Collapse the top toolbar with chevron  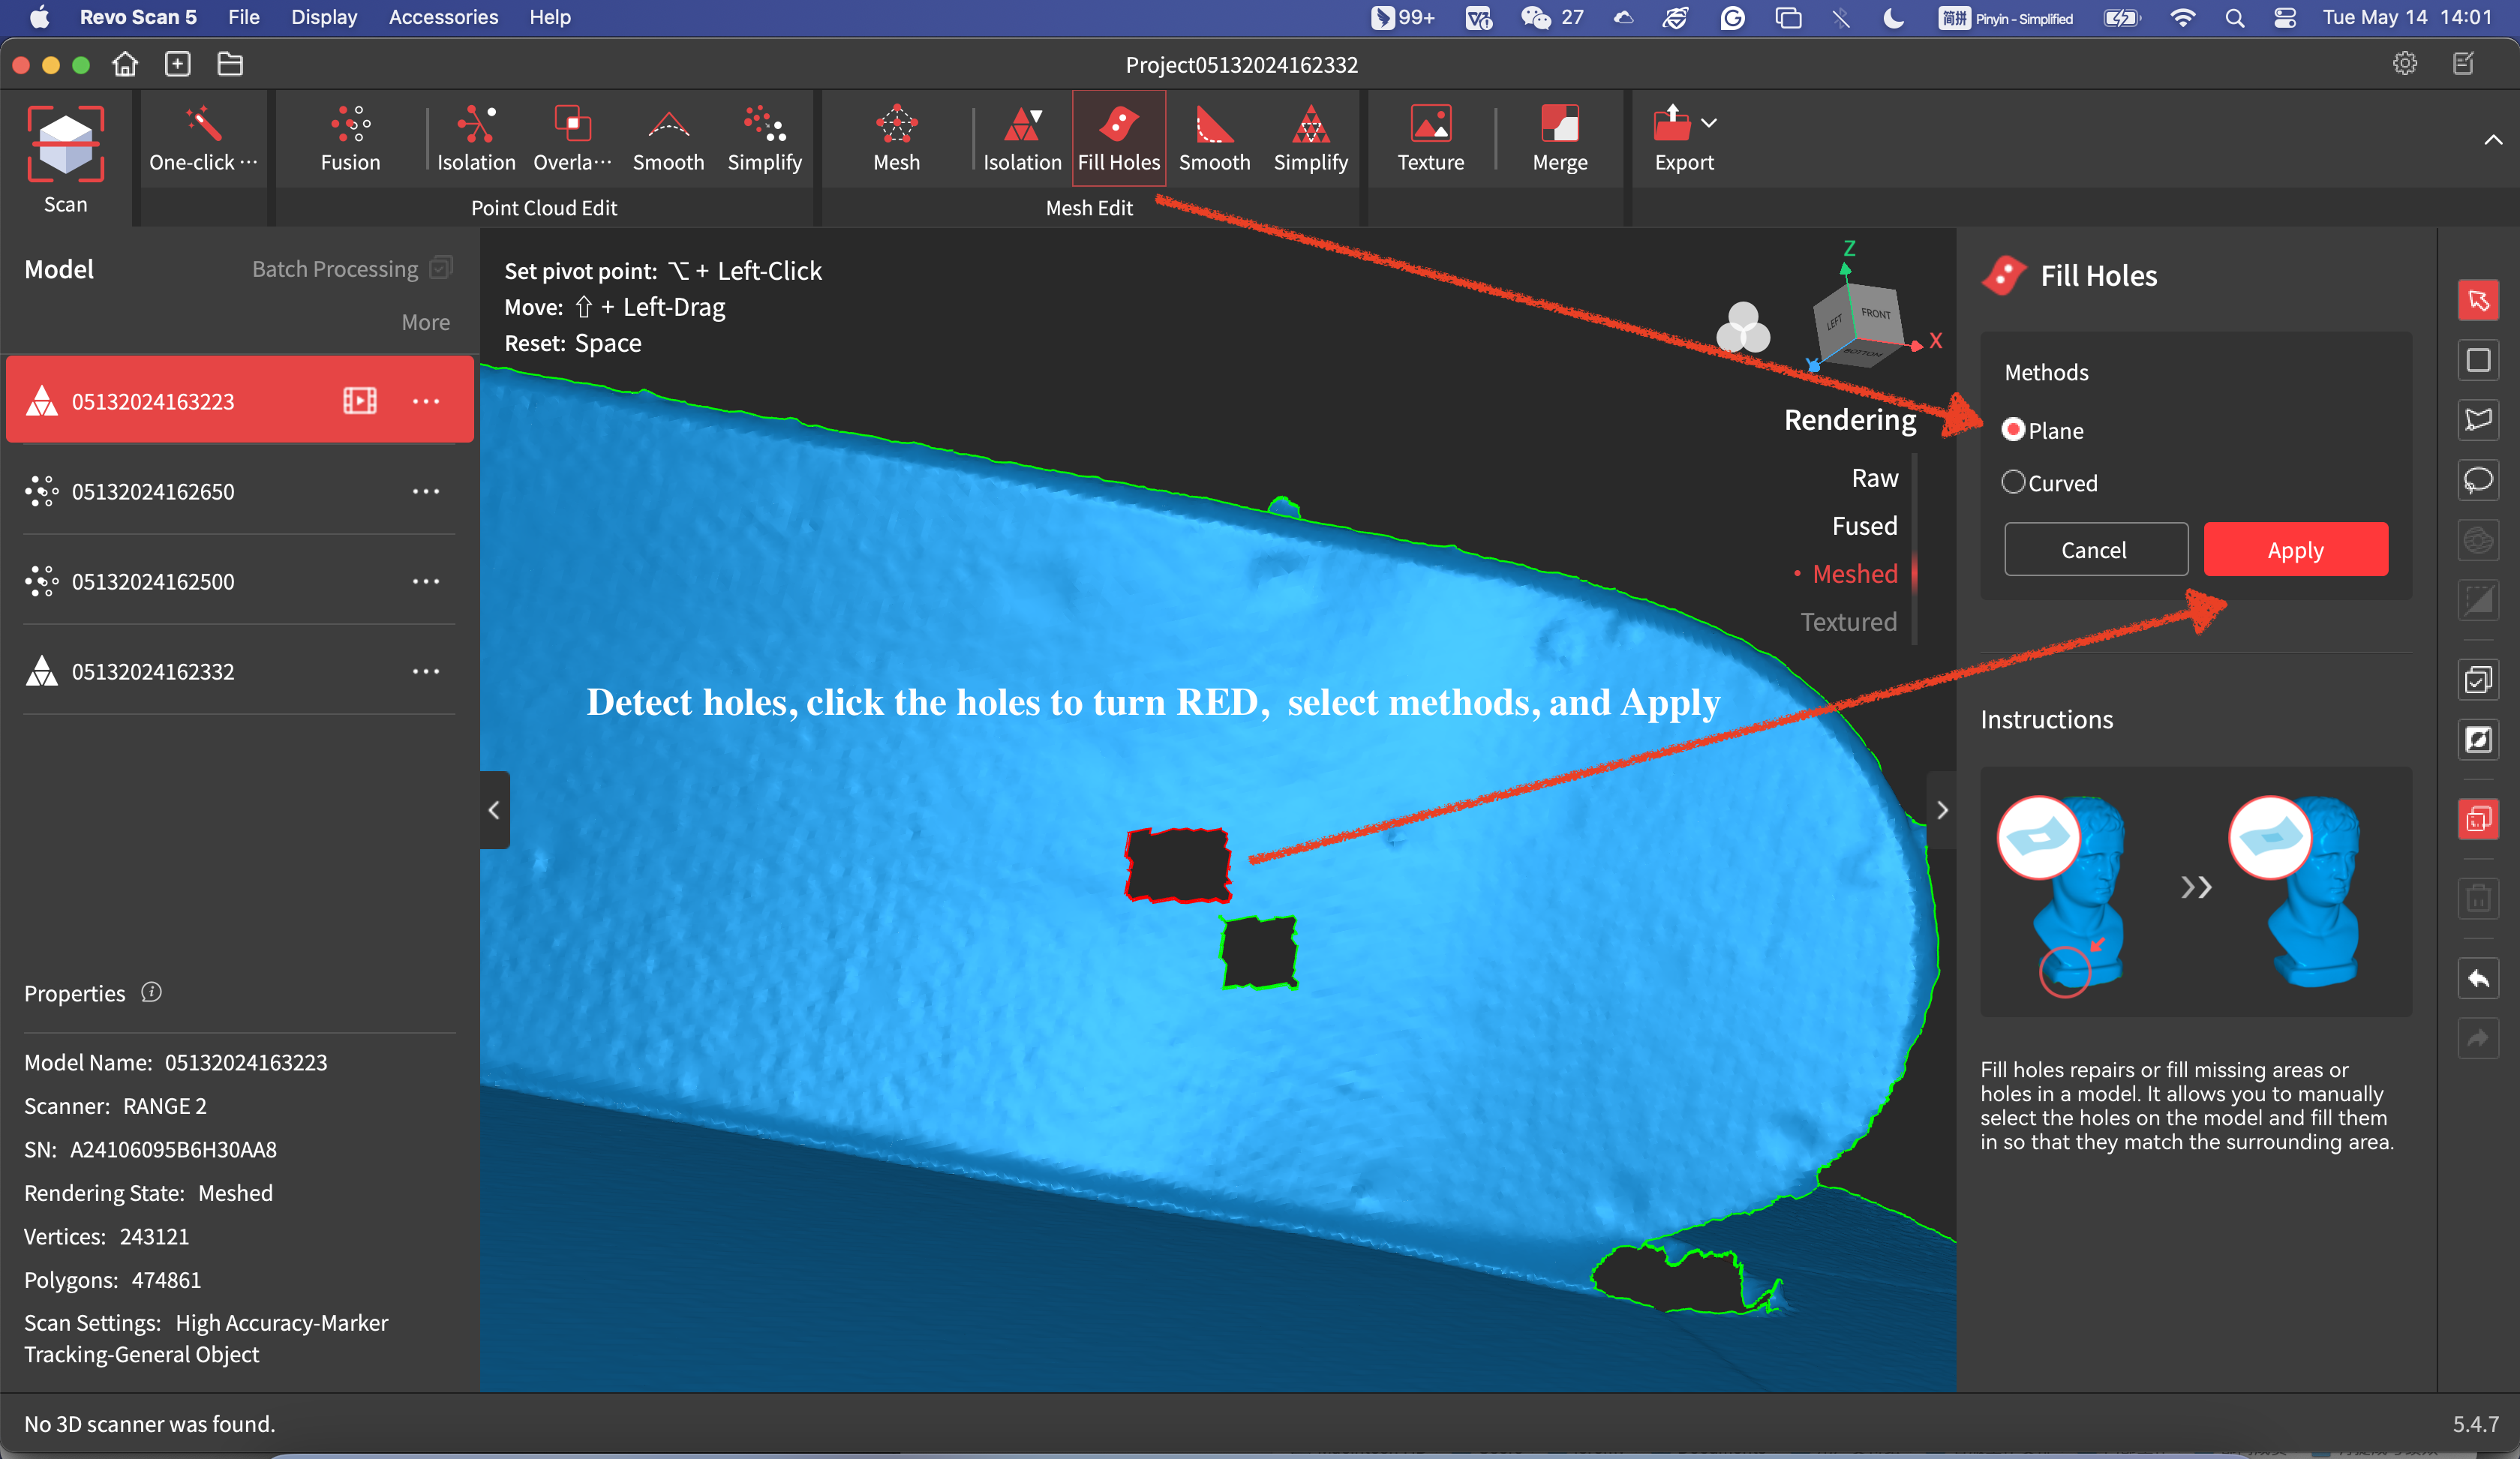click(x=2493, y=140)
